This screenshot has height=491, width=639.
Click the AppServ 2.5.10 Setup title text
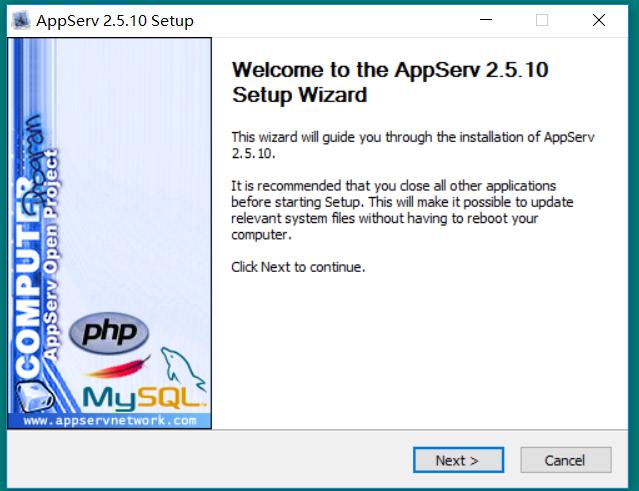pyautogui.click(x=115, y=21)
